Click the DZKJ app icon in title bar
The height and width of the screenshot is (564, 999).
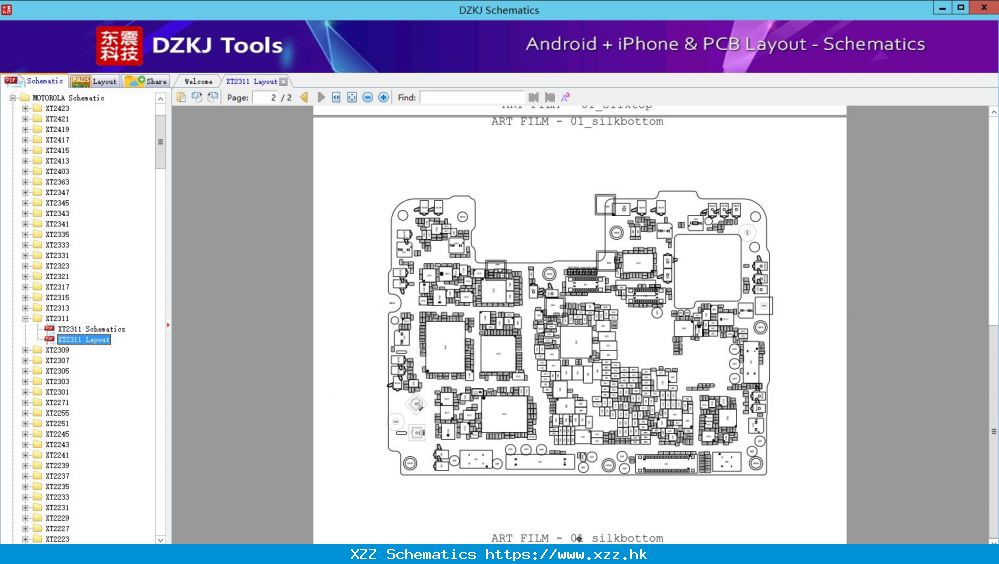point(6,10)
